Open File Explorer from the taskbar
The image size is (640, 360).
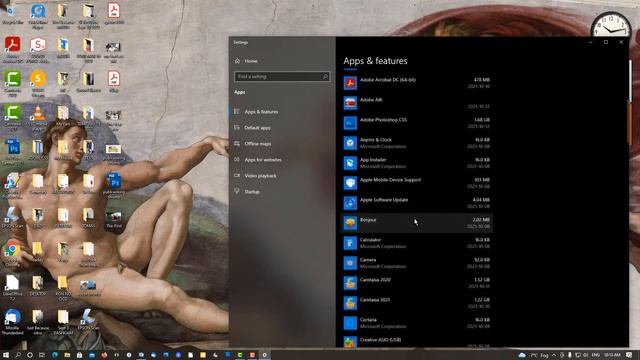(x=67, y=355)
